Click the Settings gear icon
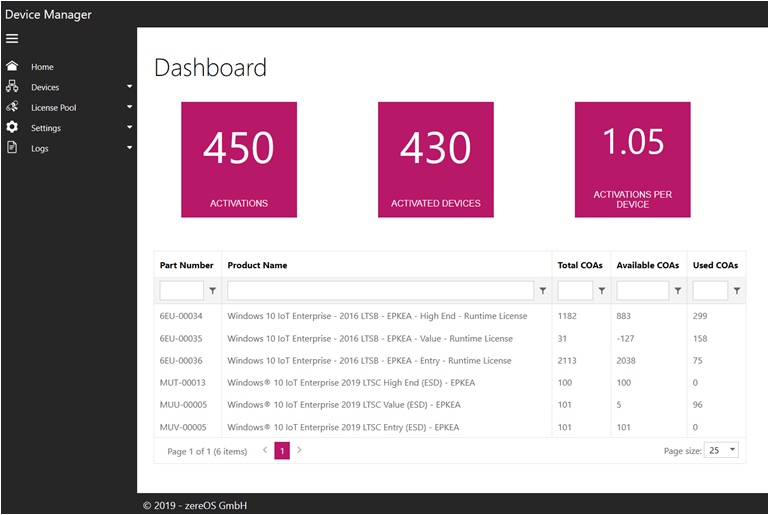 tap(12, 127)
